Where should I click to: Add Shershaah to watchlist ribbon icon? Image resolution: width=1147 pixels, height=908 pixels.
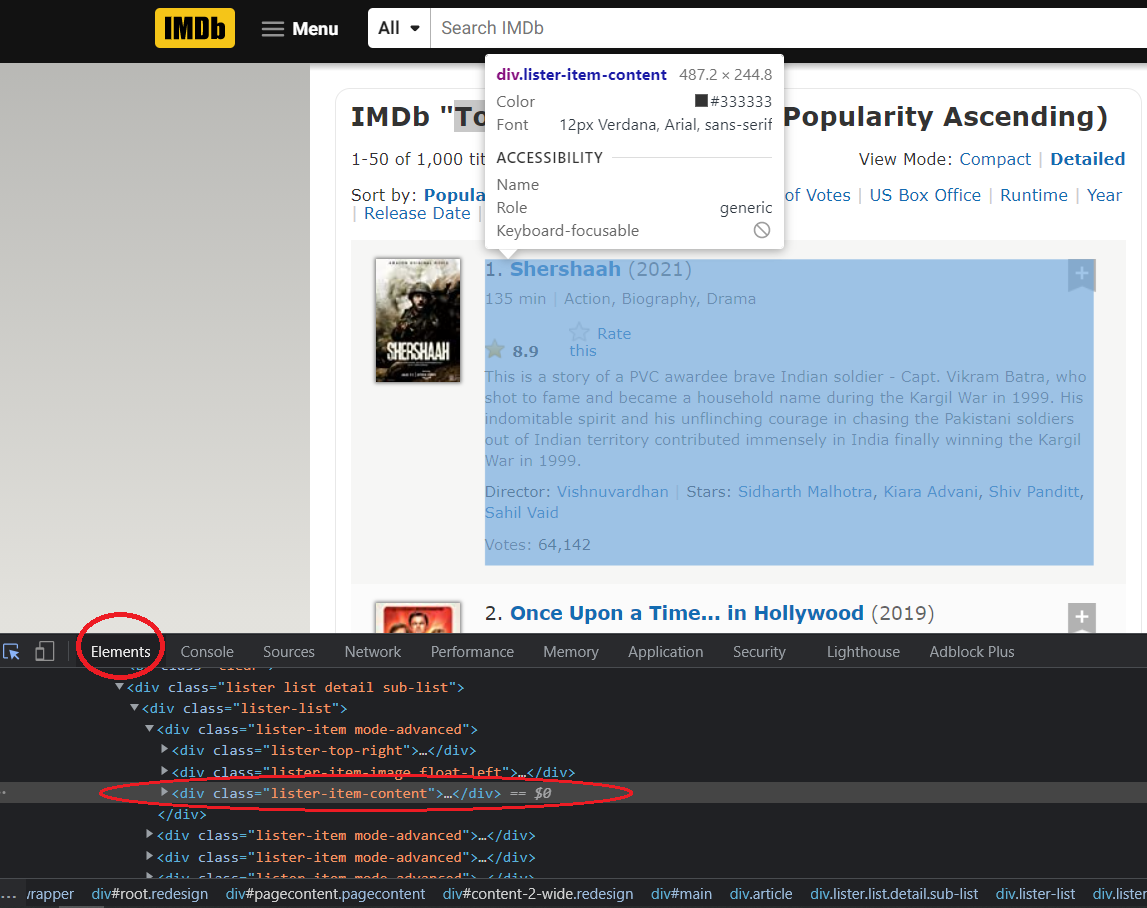click(1081, 275)
